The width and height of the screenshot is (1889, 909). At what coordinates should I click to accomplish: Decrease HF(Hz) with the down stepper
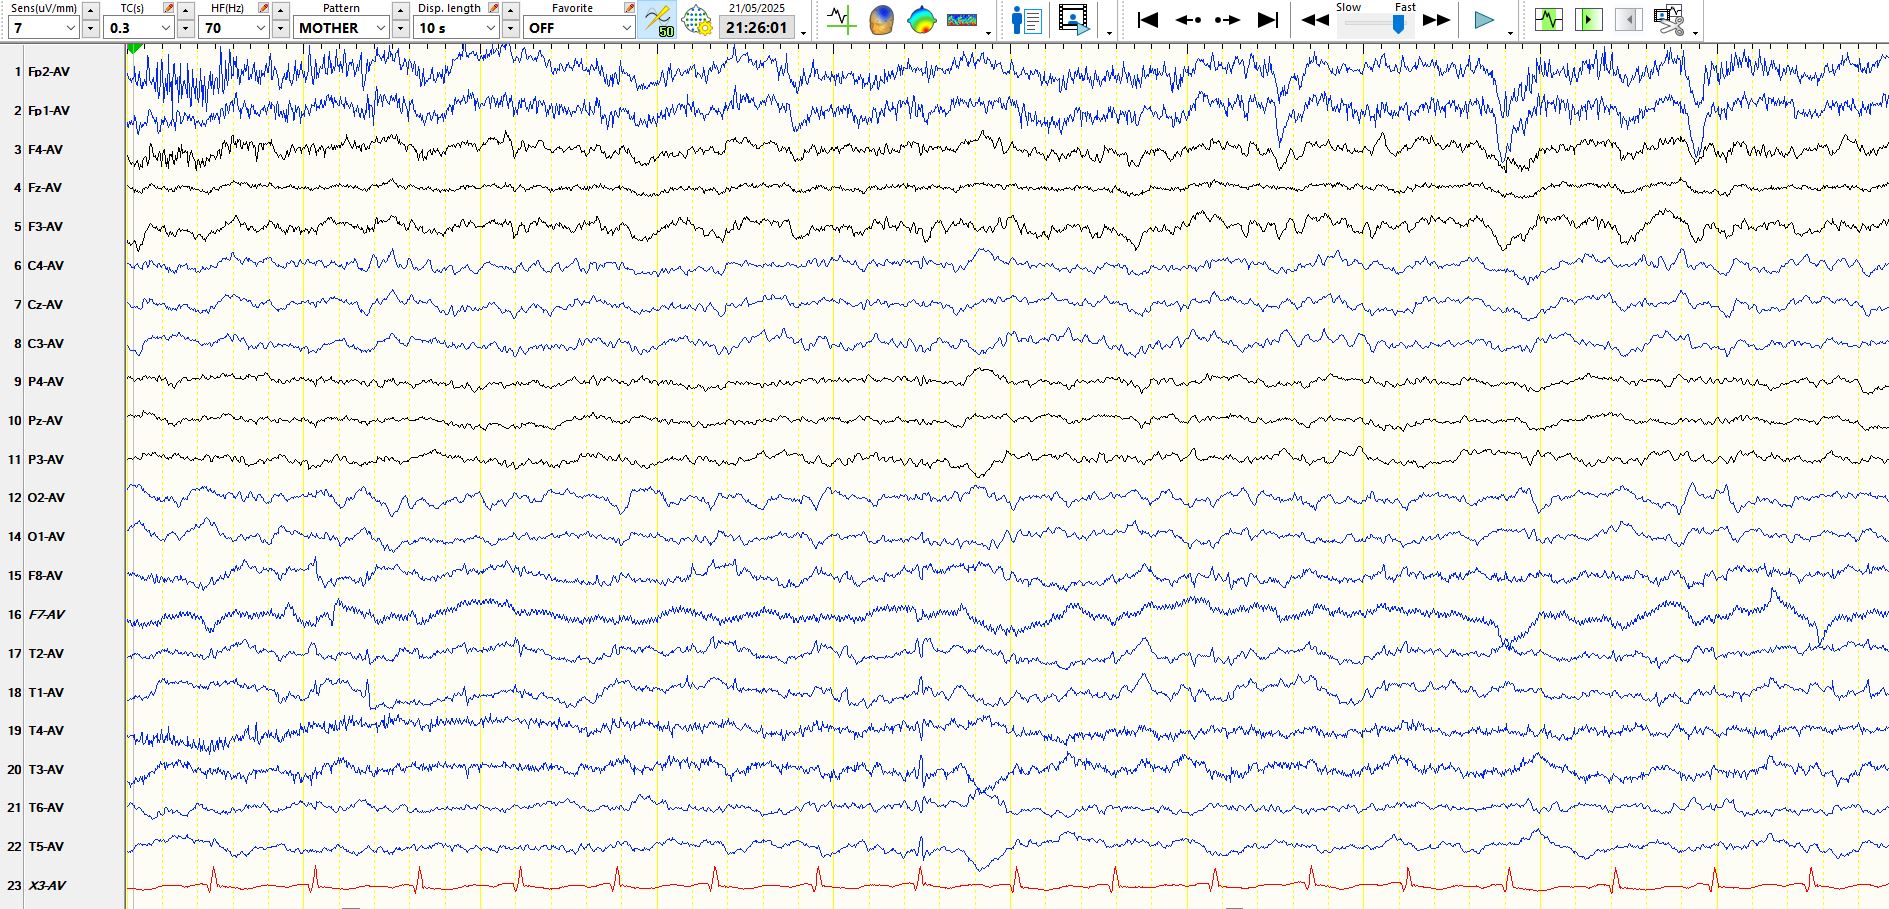(x=281, y=28)
